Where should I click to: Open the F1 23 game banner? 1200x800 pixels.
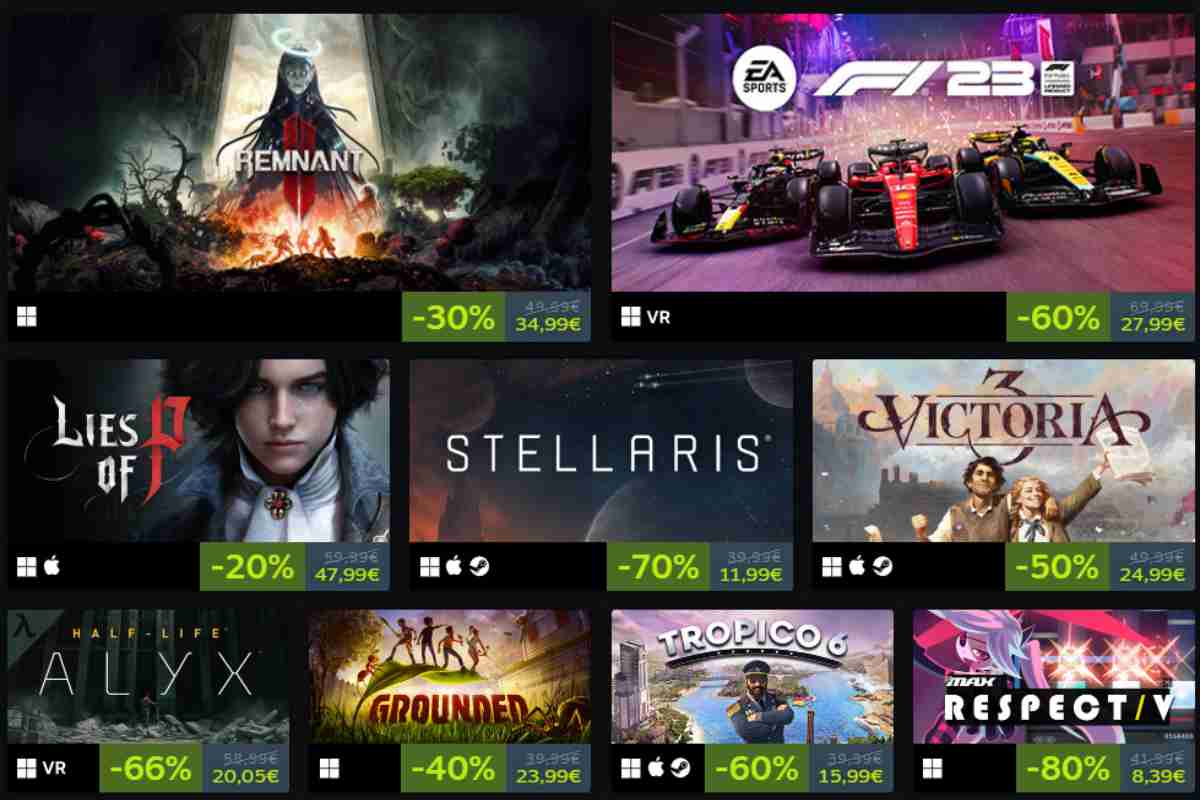pyautogui.click(x=903, y=152)
